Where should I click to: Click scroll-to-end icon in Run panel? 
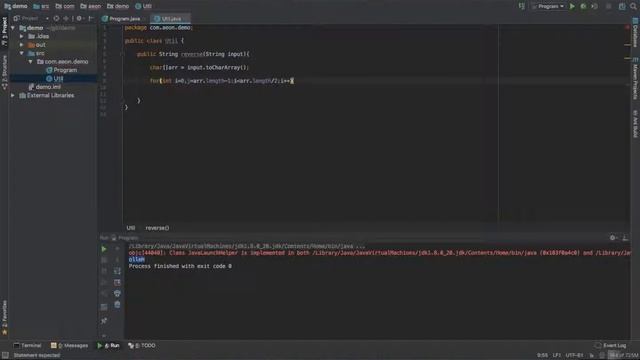pos(117,282)
